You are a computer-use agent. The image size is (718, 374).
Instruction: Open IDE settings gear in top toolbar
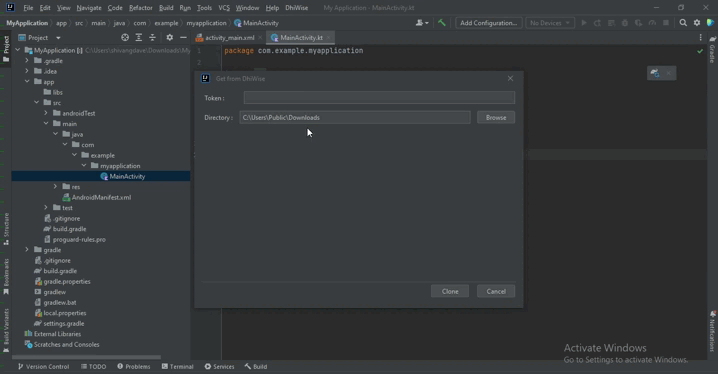(696, 23)
